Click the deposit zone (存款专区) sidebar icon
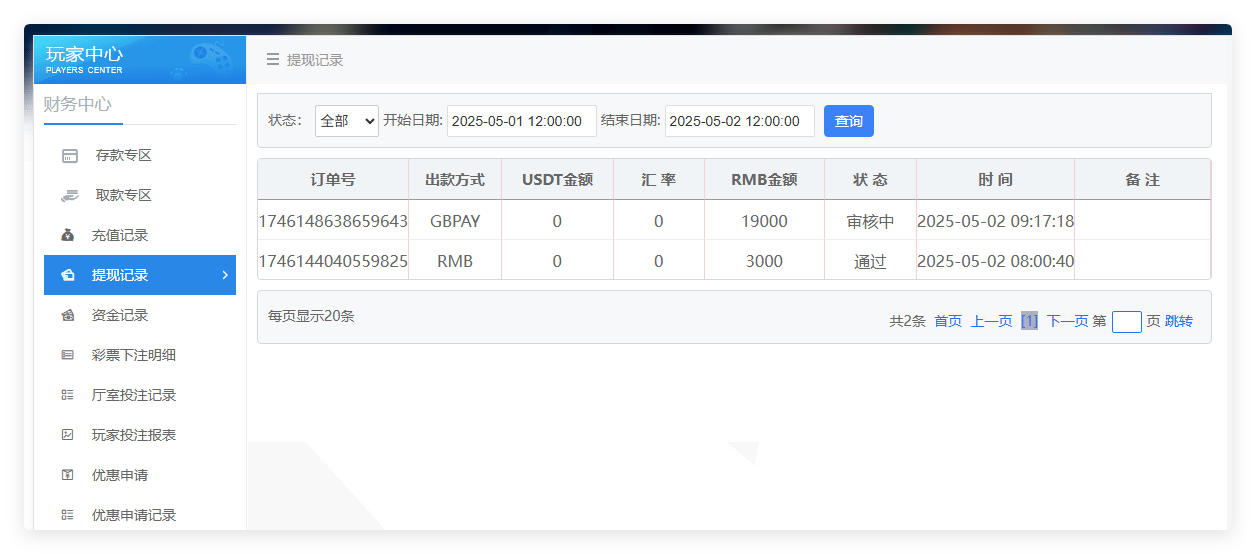1256x554 pixels. (69, 156)
